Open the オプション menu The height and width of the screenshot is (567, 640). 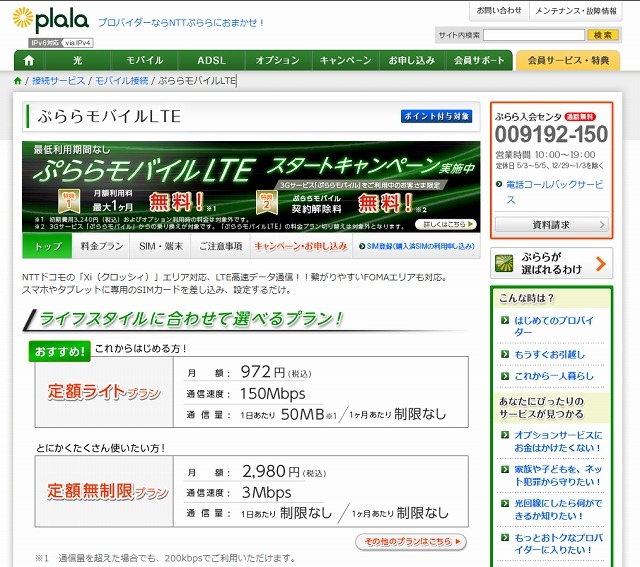[278, 60]
